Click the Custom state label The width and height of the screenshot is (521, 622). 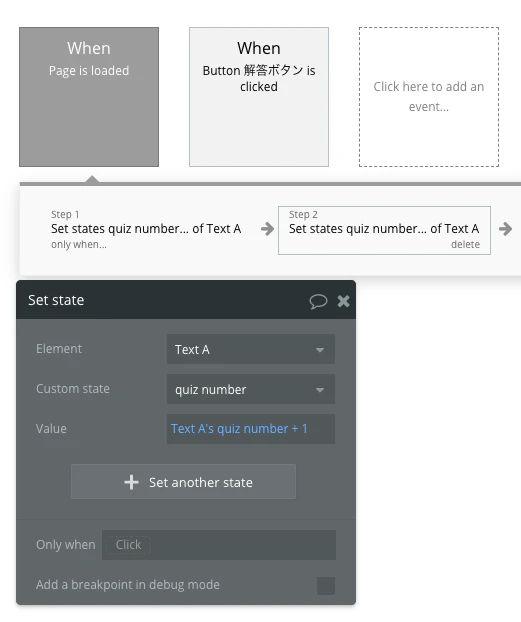click(73, 389)
